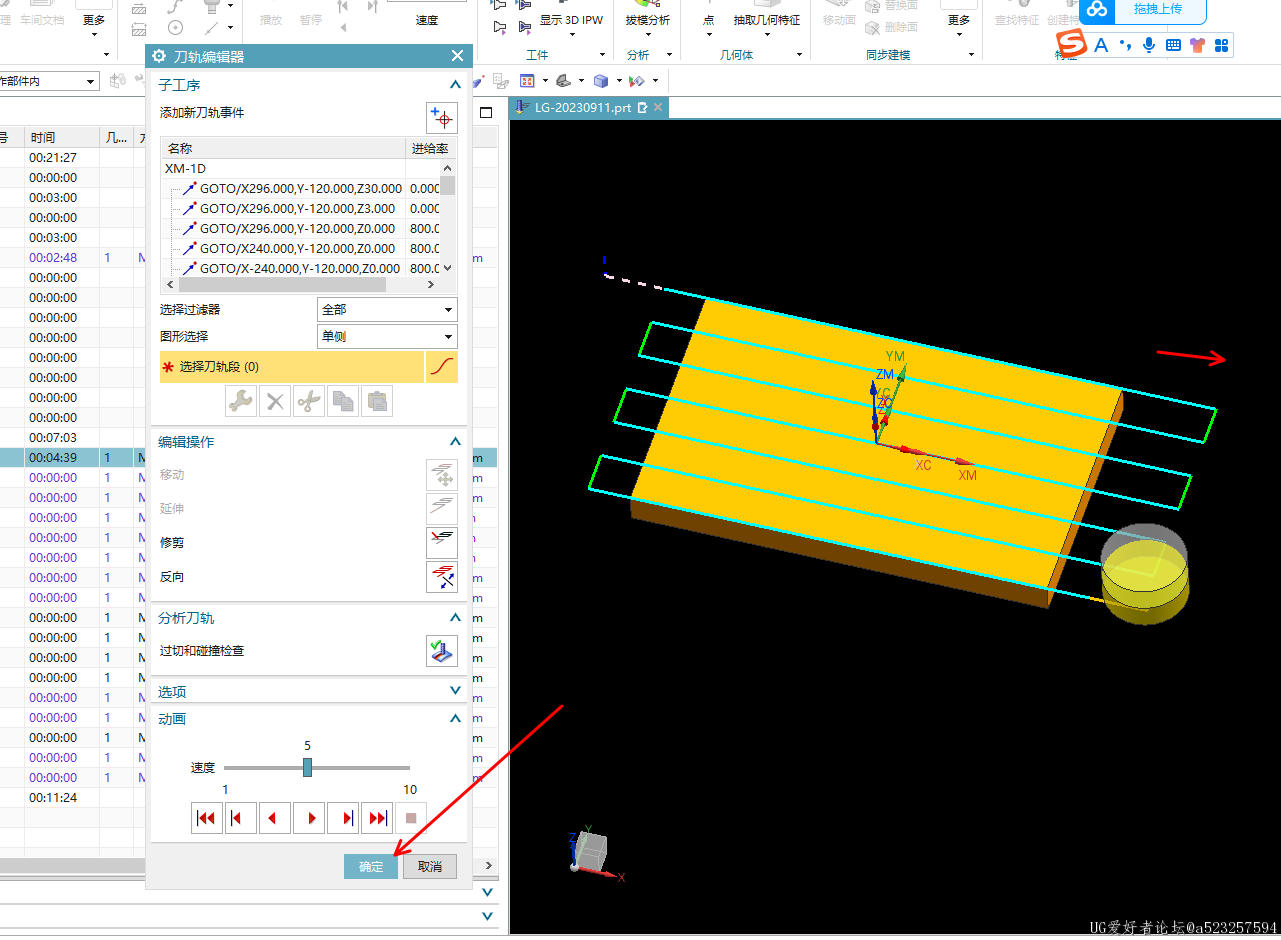
Task: Collapse the 动画 section
Action: coord(456,719)
